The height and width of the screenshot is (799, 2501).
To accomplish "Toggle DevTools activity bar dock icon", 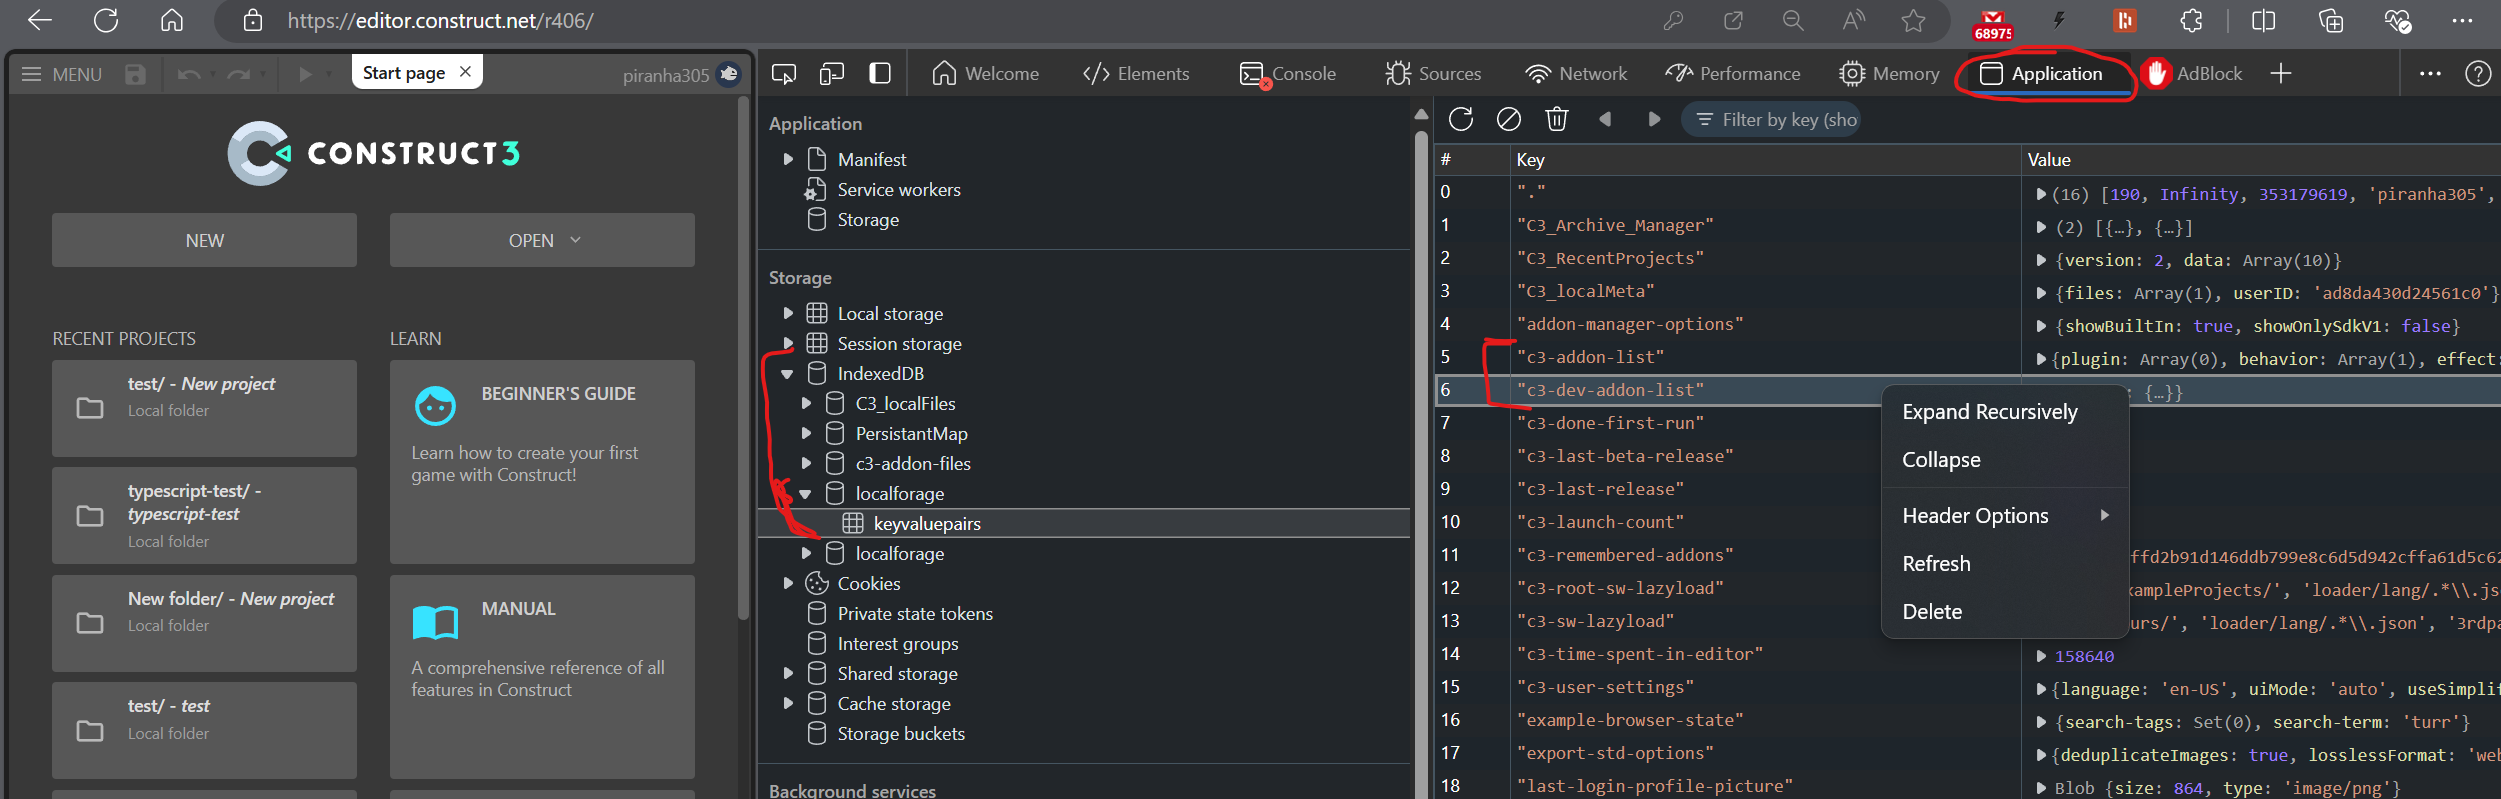I will click(x=880, y=73).
